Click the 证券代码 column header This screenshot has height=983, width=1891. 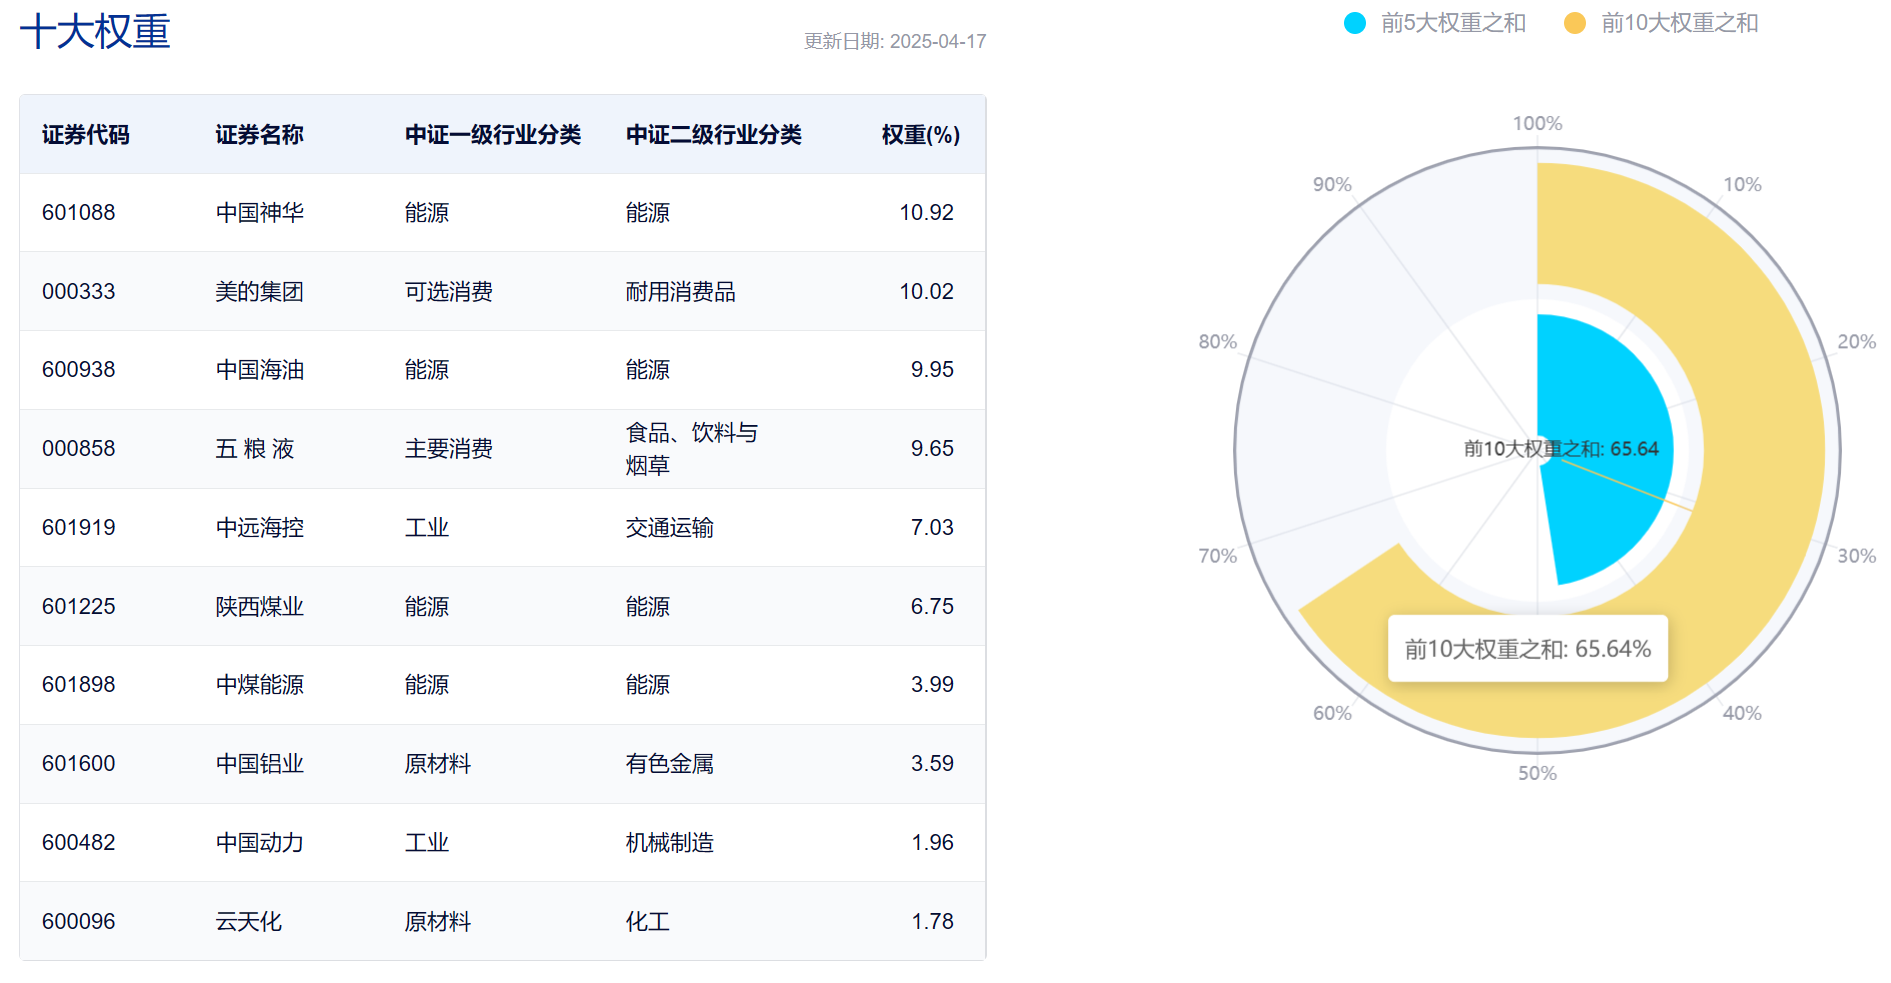[x=86, y=135]
